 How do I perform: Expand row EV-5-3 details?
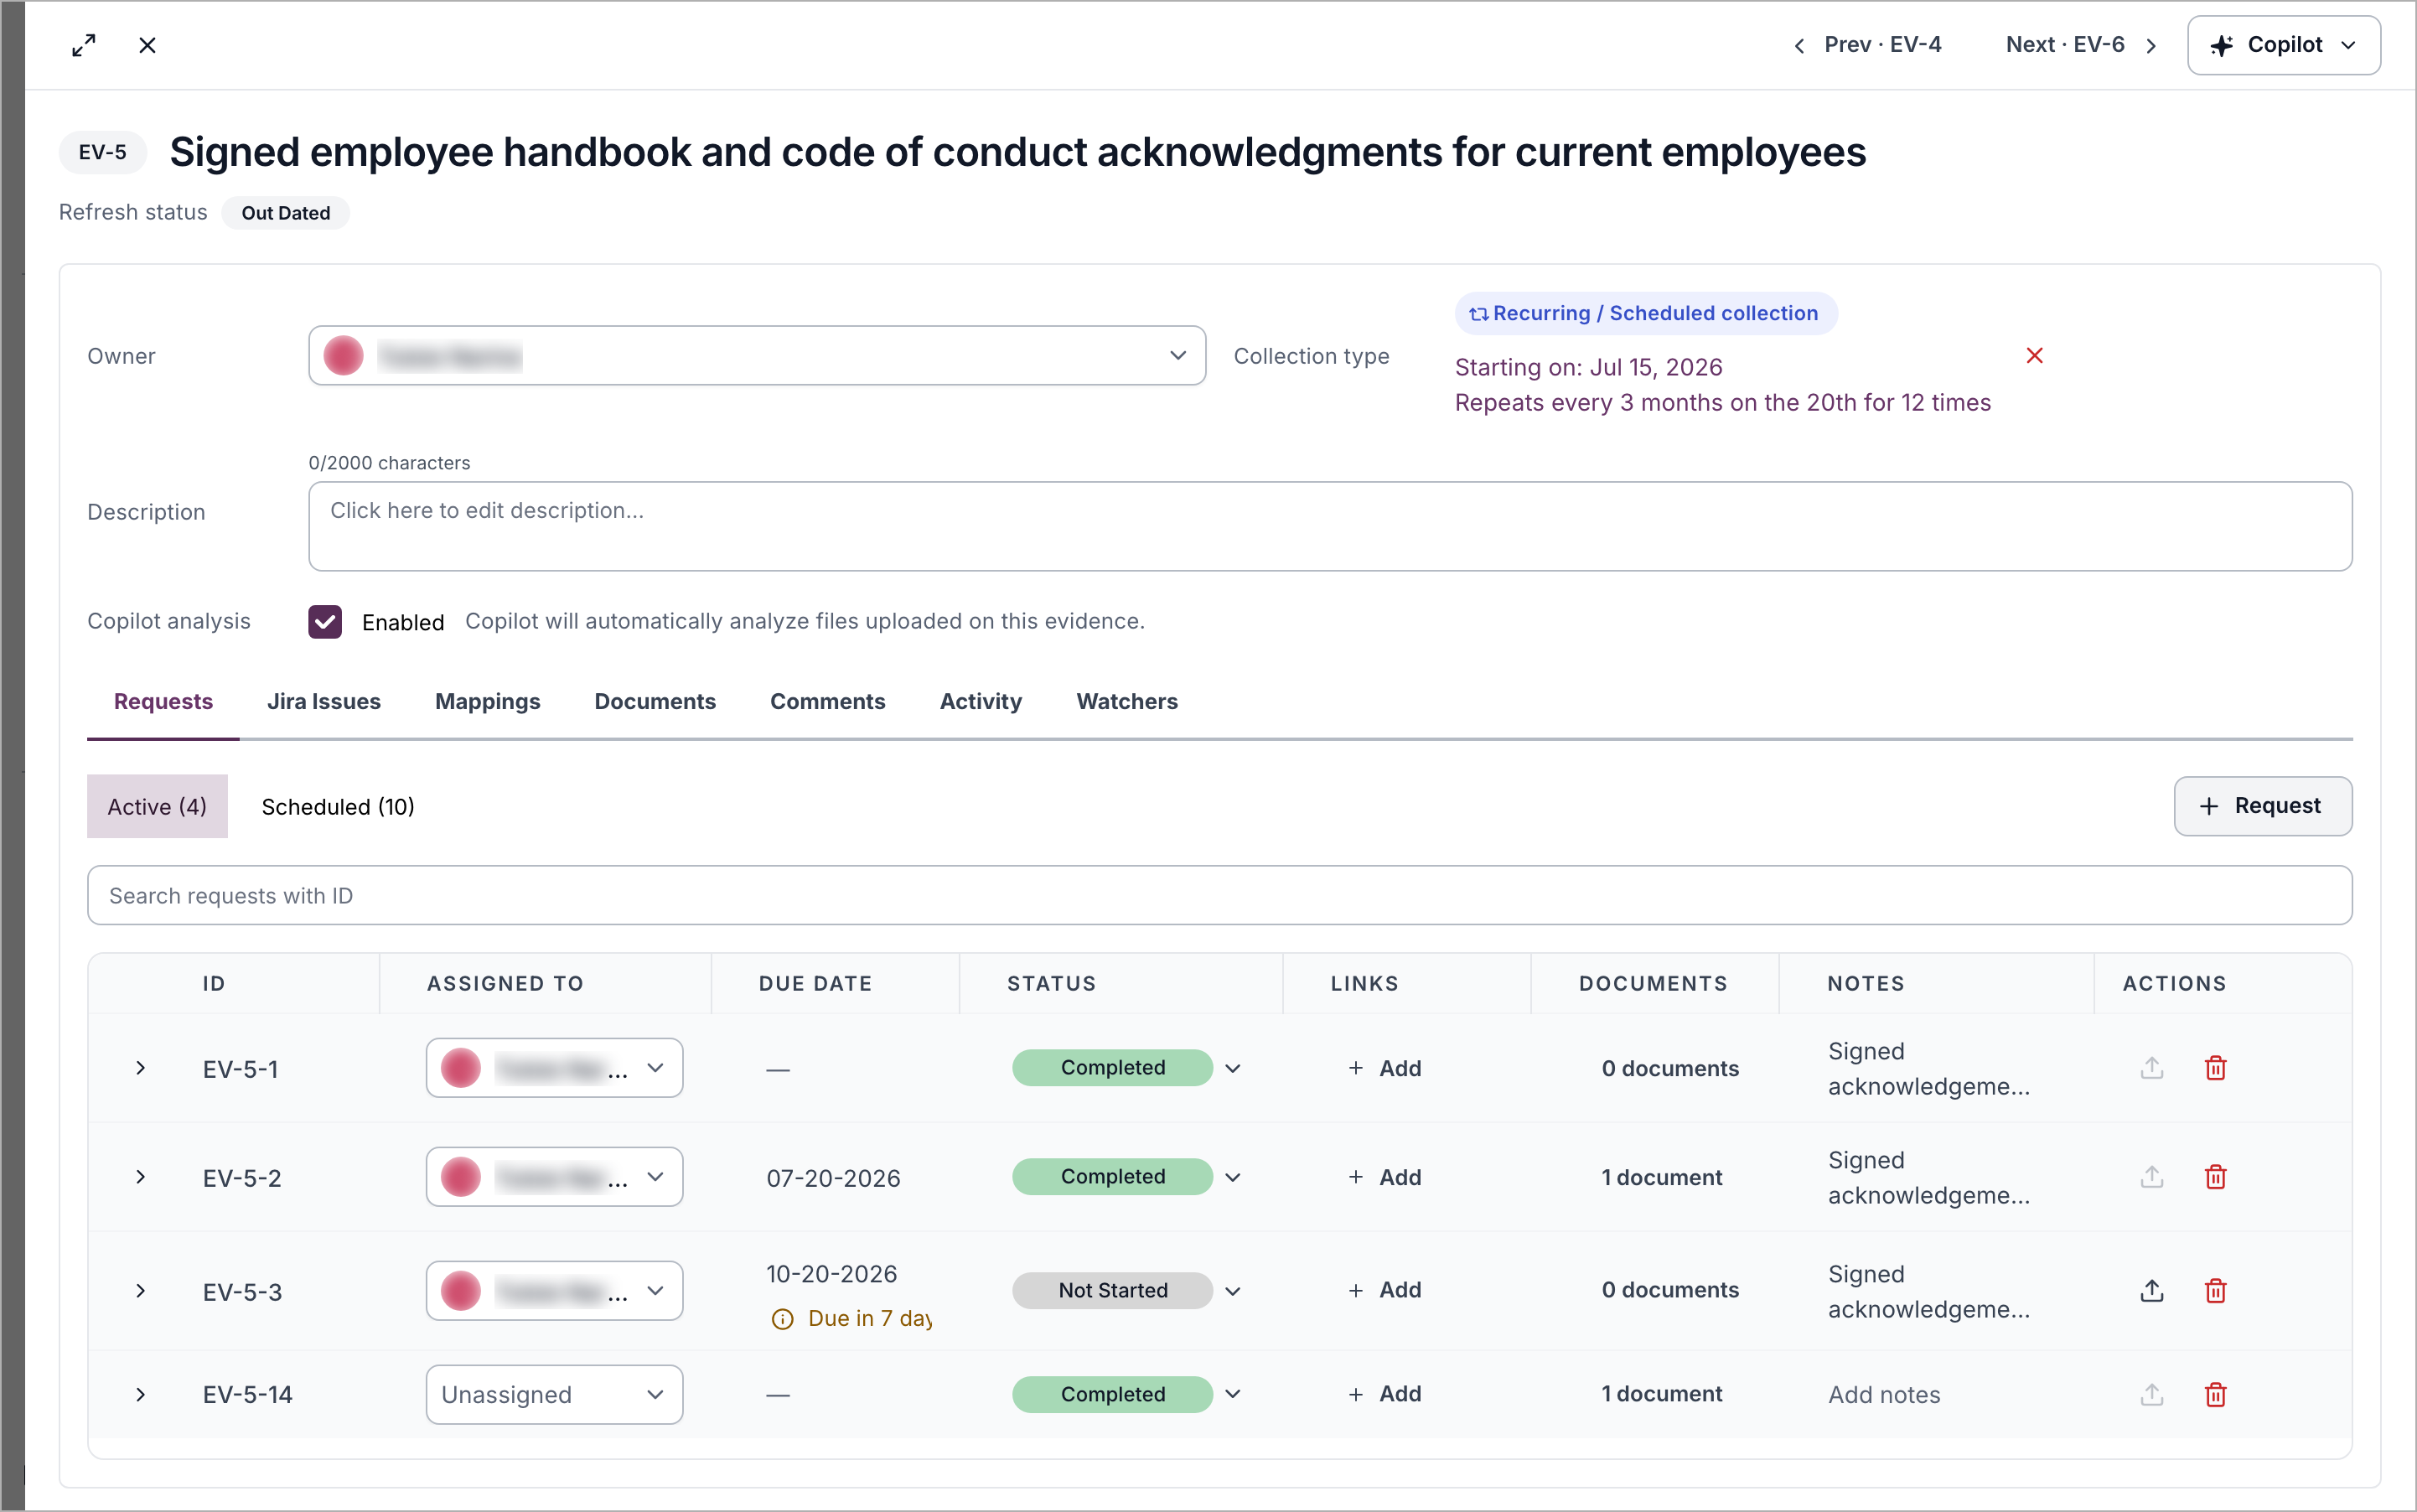pos(141,1291)
